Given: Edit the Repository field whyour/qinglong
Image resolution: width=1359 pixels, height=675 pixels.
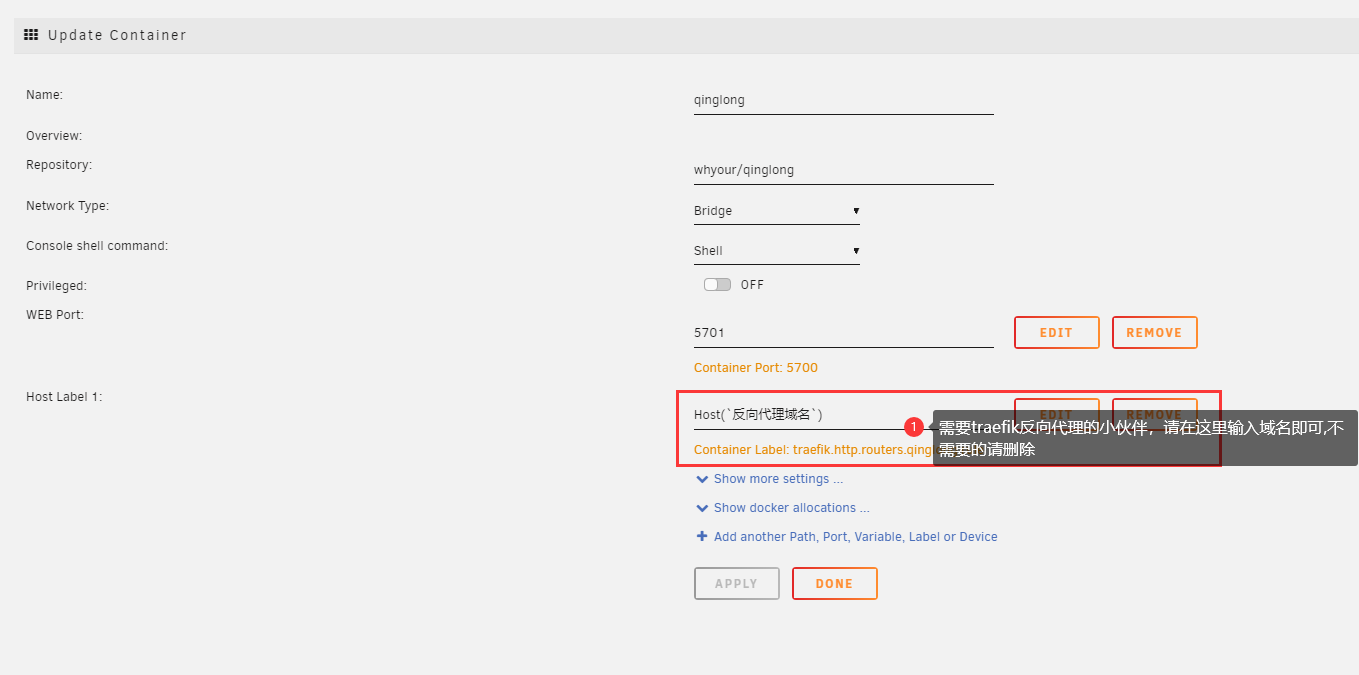Looking at the screenshot, I should click(x=843, y=170).
